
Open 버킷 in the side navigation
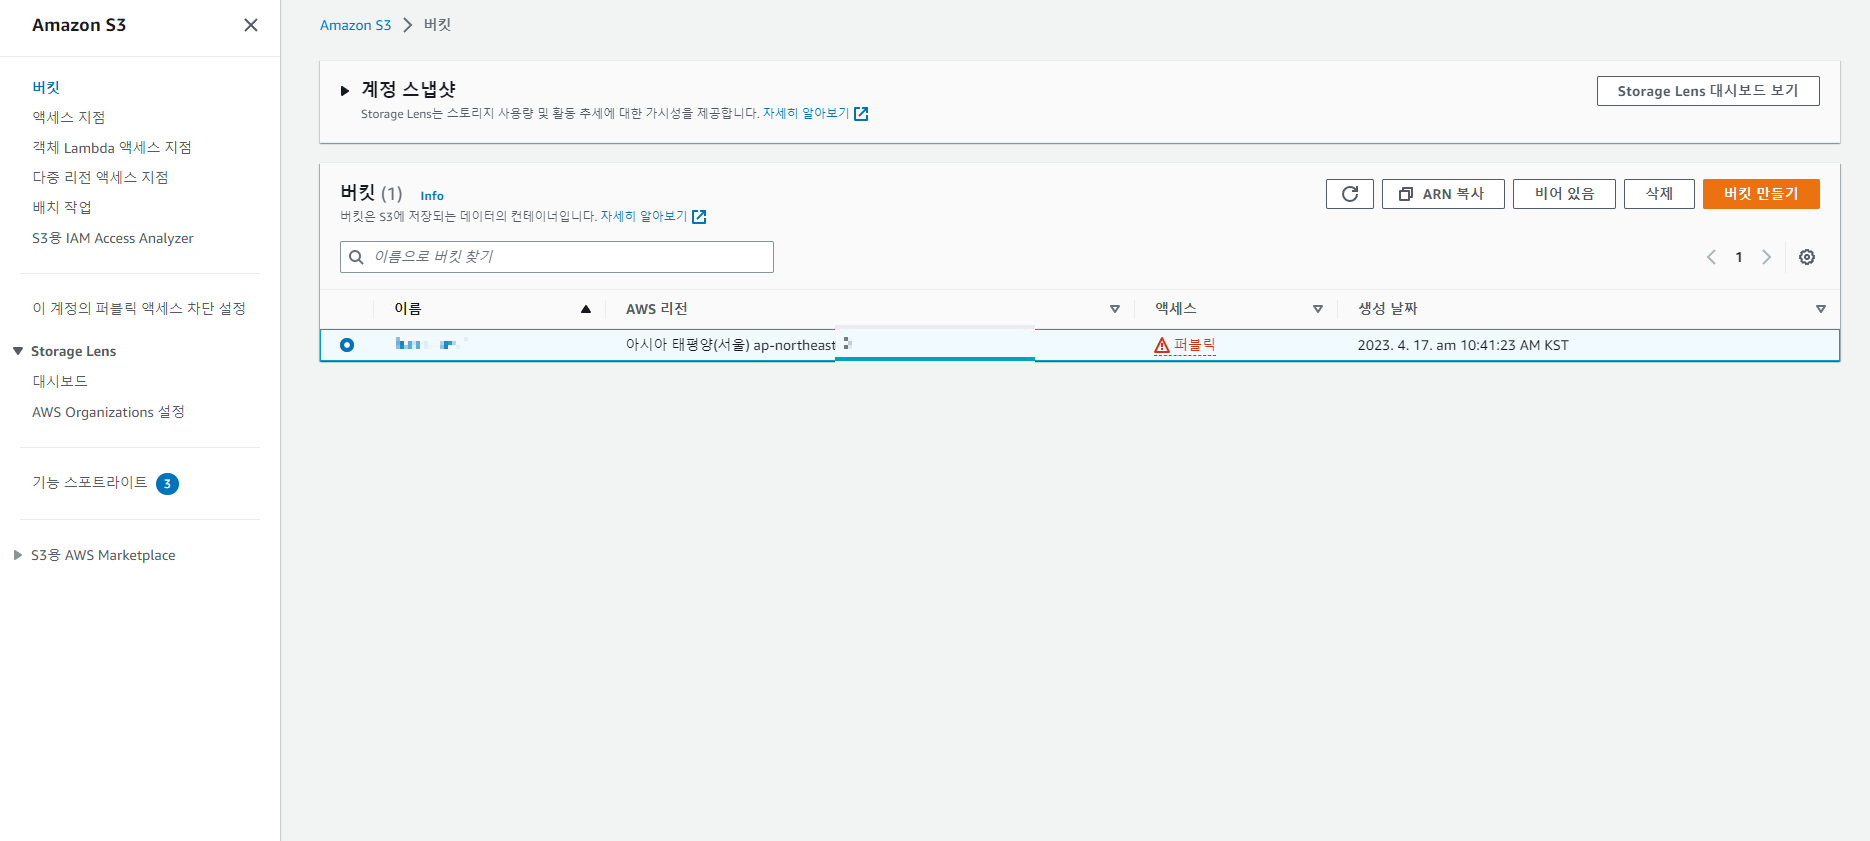(46, 87)
